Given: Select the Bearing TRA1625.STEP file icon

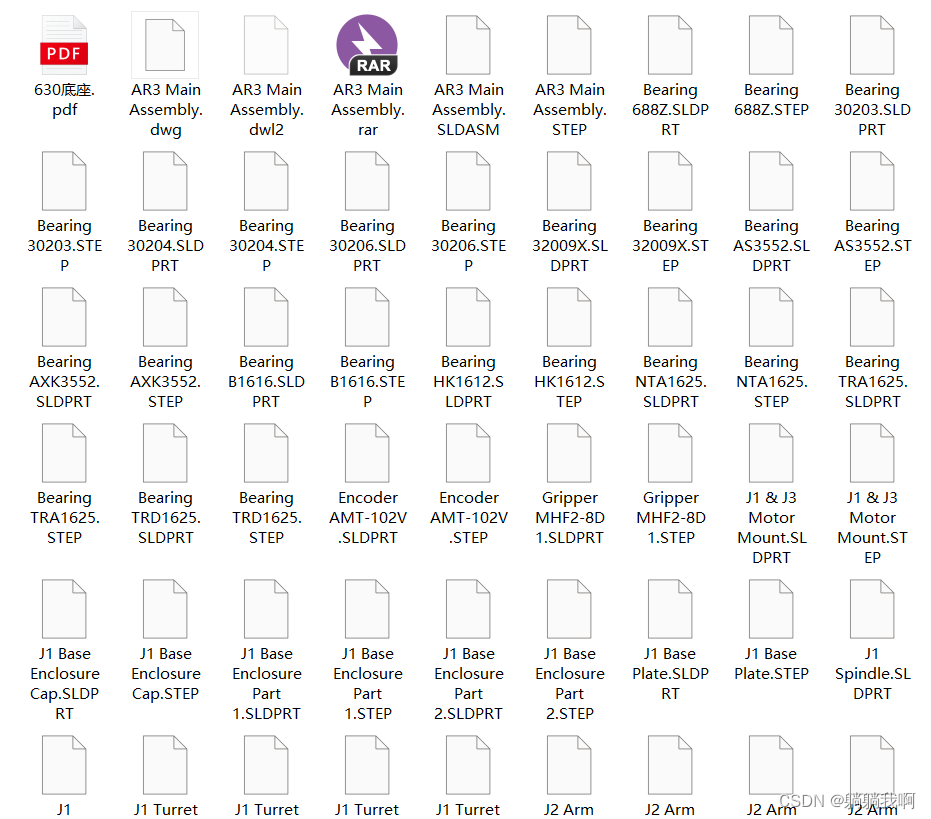Looking at the screenshot, I should (64, 453).
